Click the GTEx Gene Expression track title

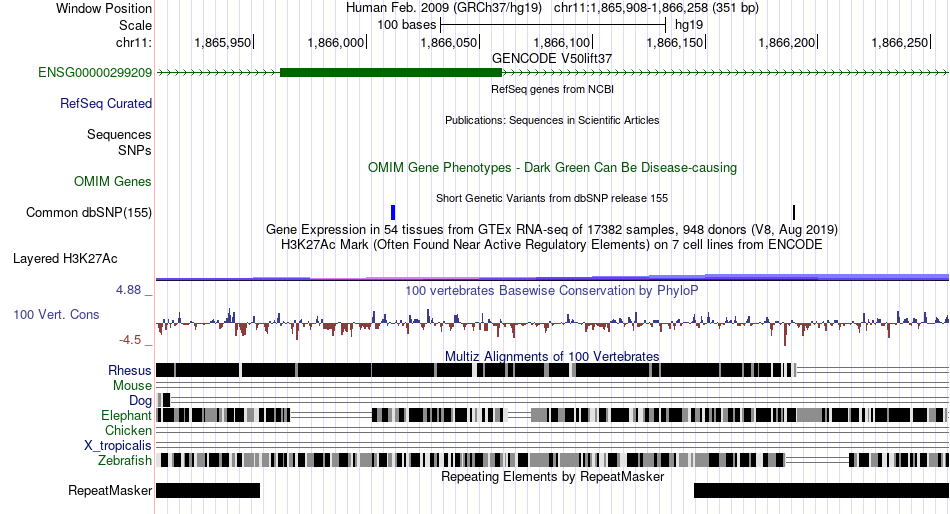[x=552, y=230]
